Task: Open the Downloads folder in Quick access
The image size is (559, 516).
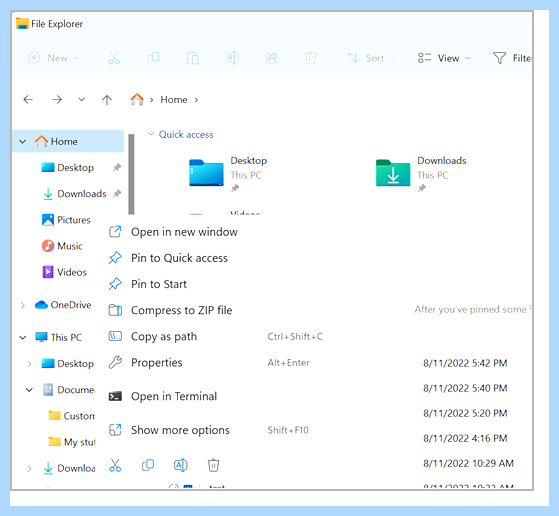Action: coord(421,173)
